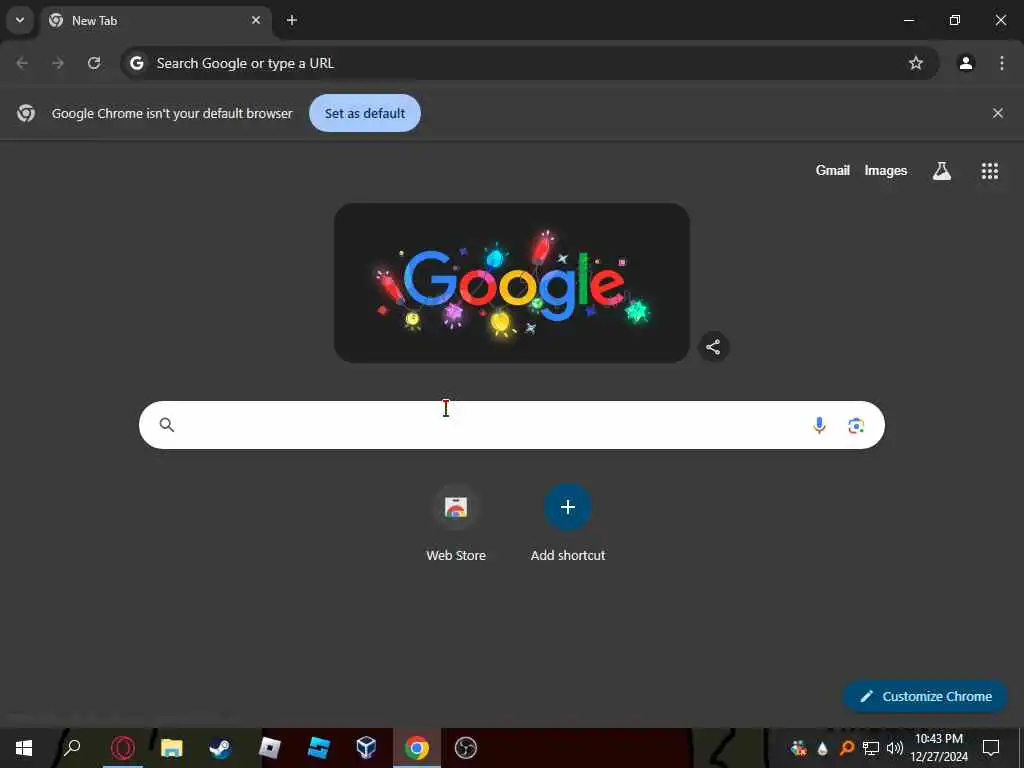Click the Google G icon in address bar

(136, 63)
